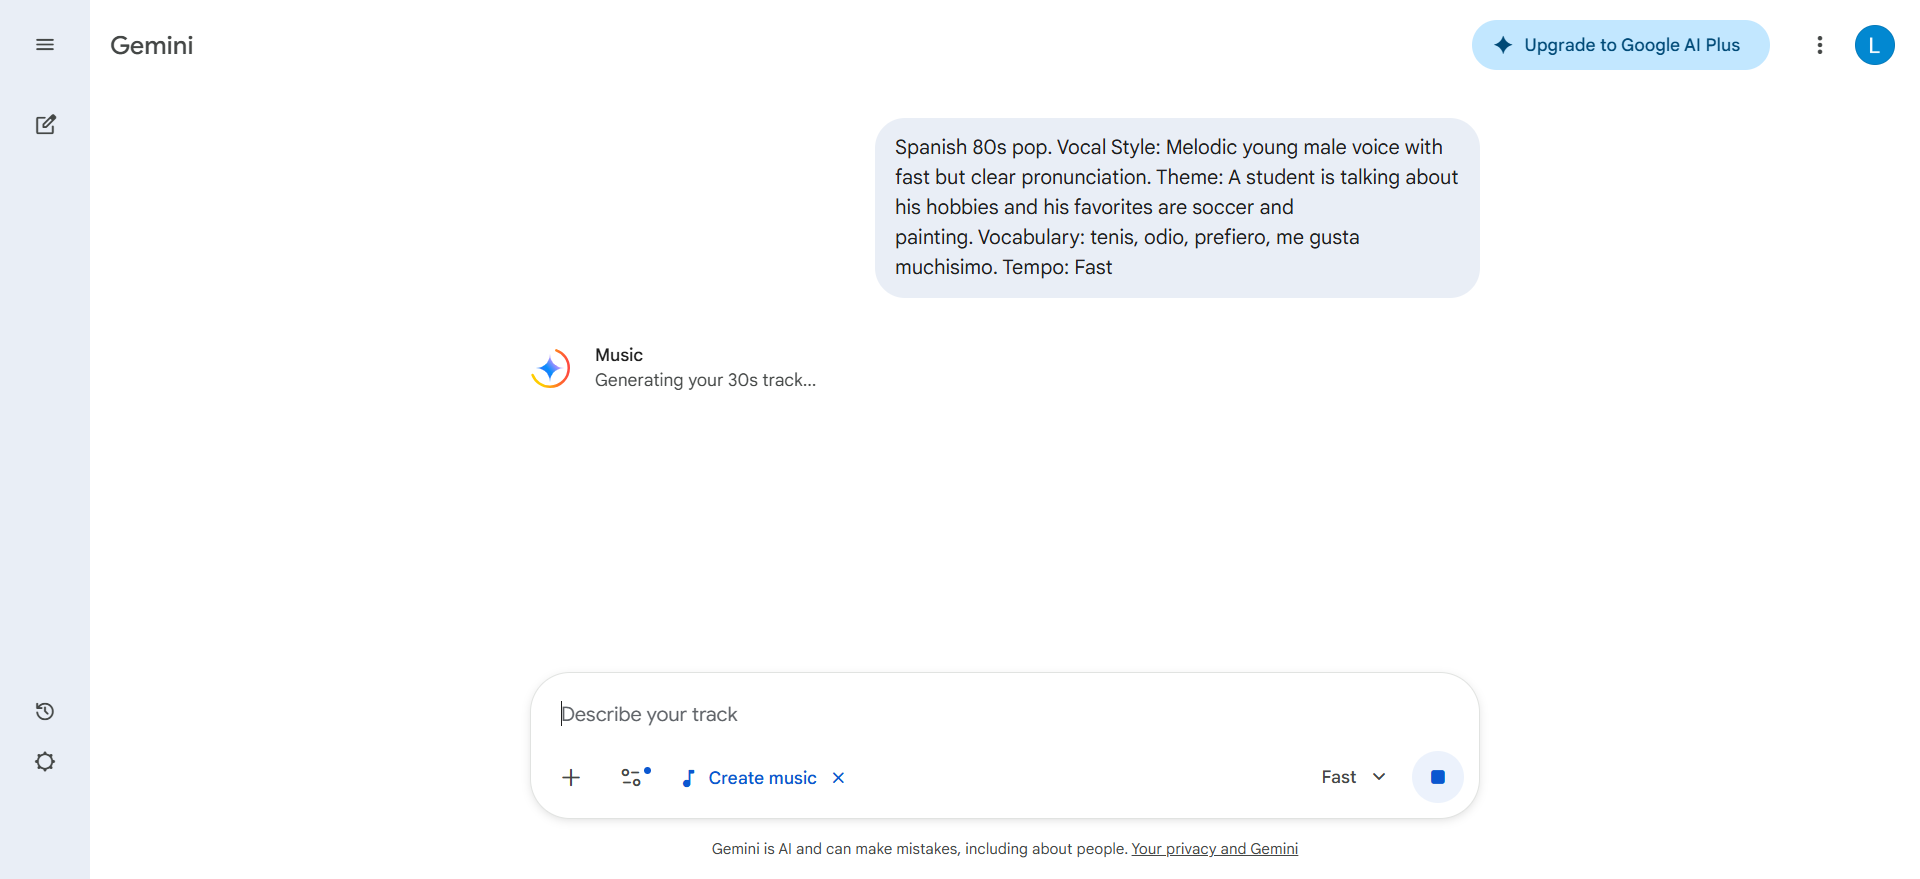The height and width of the screenshot is (879, 1920).
Task: Open the account profile avatar "L"
Action: click(x=1874, y=45)
